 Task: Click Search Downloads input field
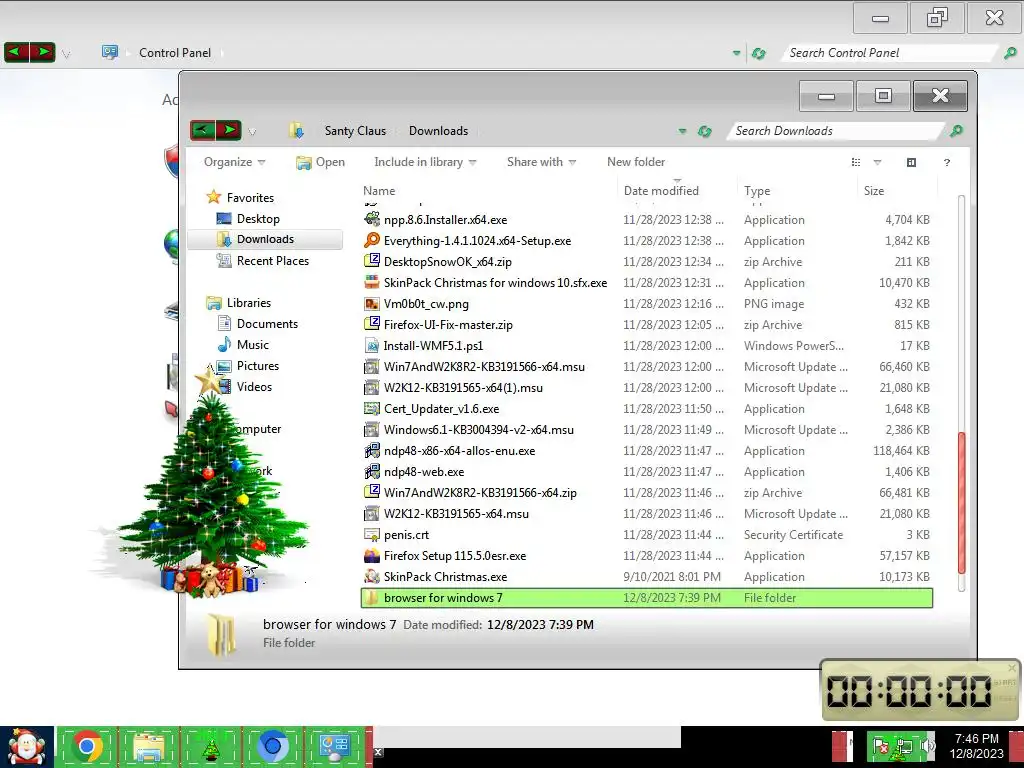tap(837, 131)
